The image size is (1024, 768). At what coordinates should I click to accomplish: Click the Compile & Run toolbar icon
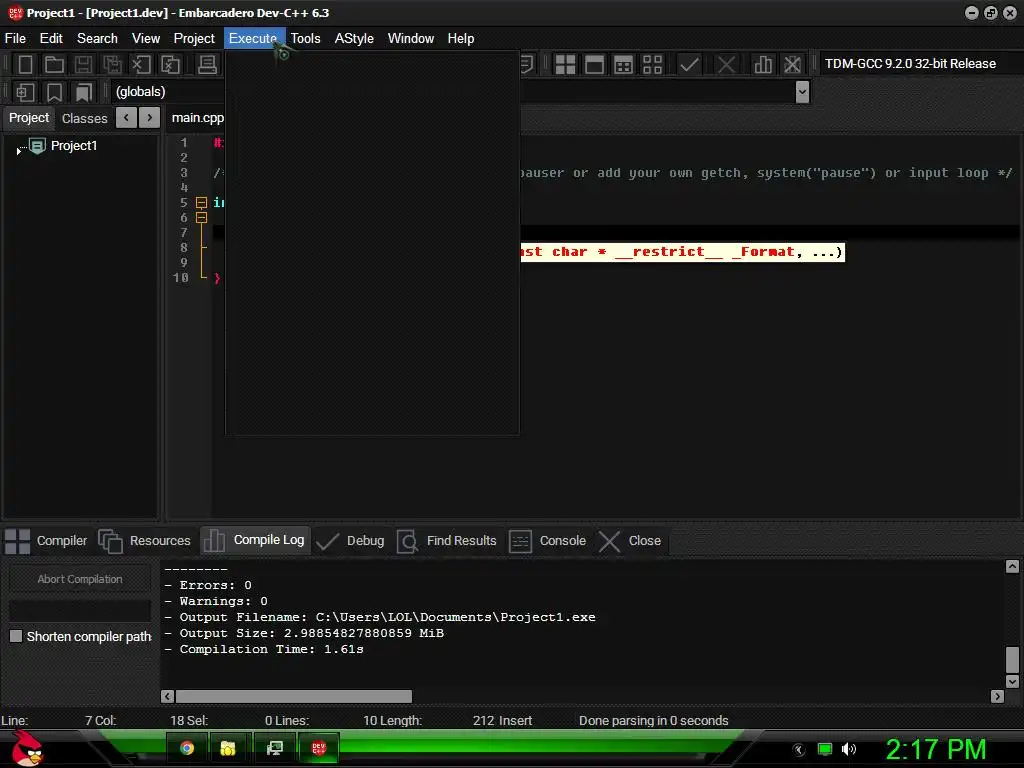click(623, 65)
